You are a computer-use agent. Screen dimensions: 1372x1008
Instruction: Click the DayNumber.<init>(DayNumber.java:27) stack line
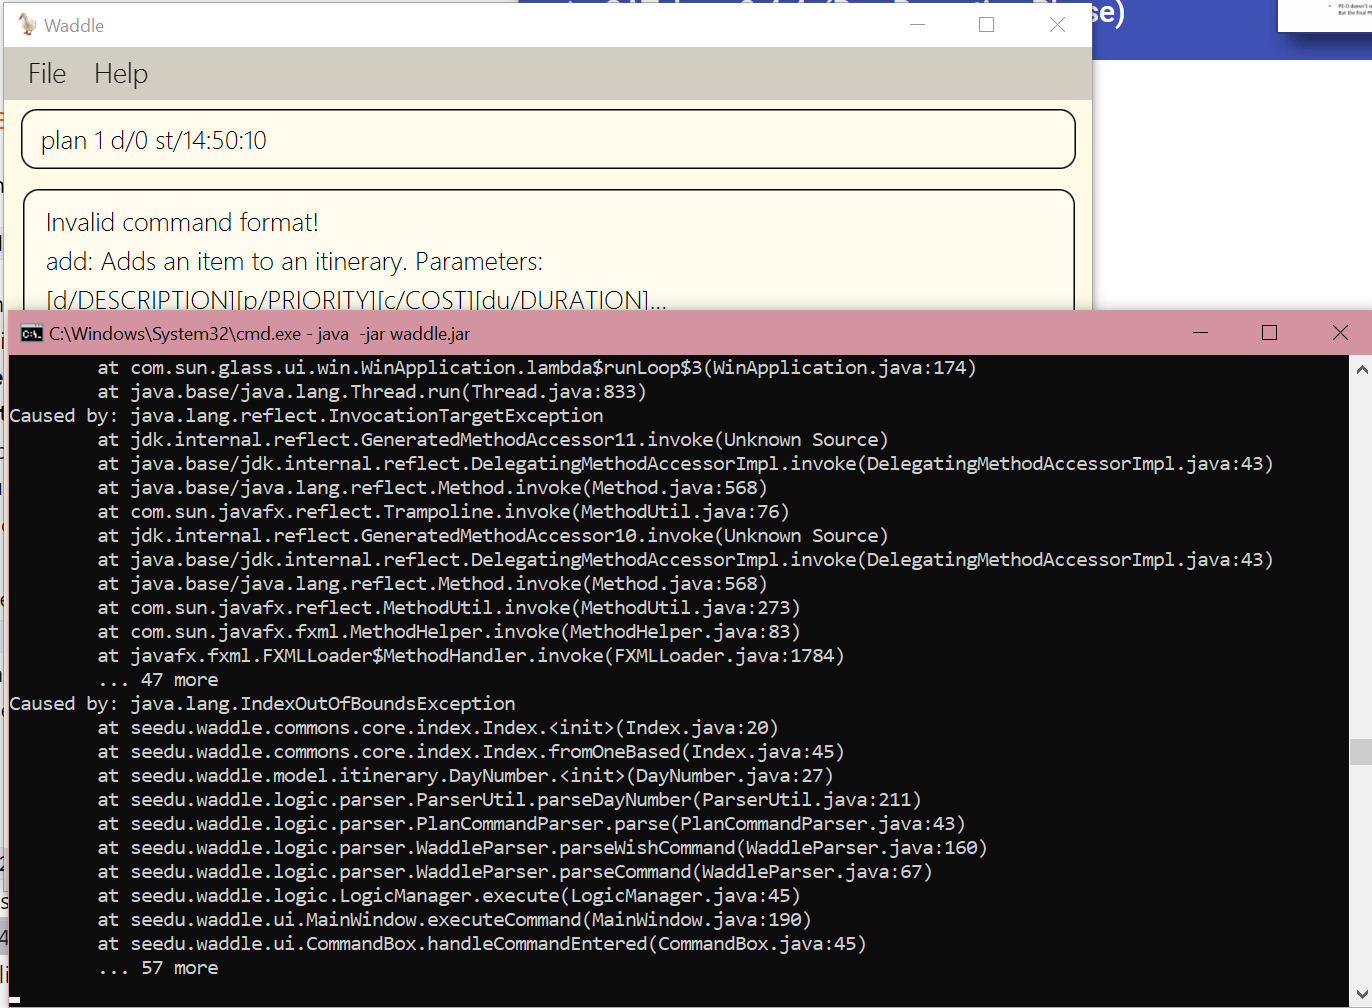[465, 776]
